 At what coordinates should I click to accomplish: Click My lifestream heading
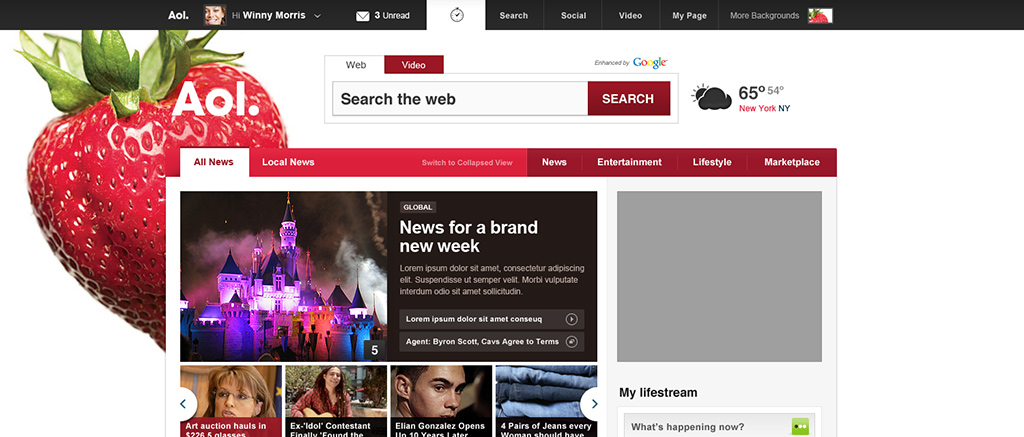coord(658,393)
